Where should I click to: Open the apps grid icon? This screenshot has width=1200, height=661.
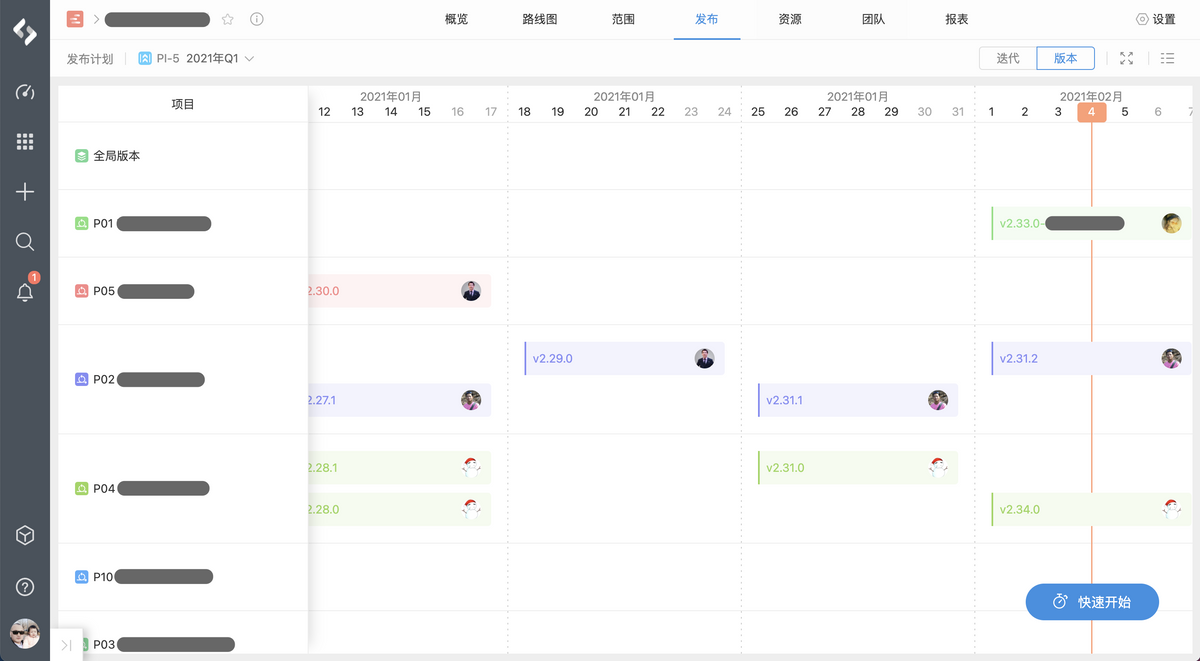tap(25, 142)
